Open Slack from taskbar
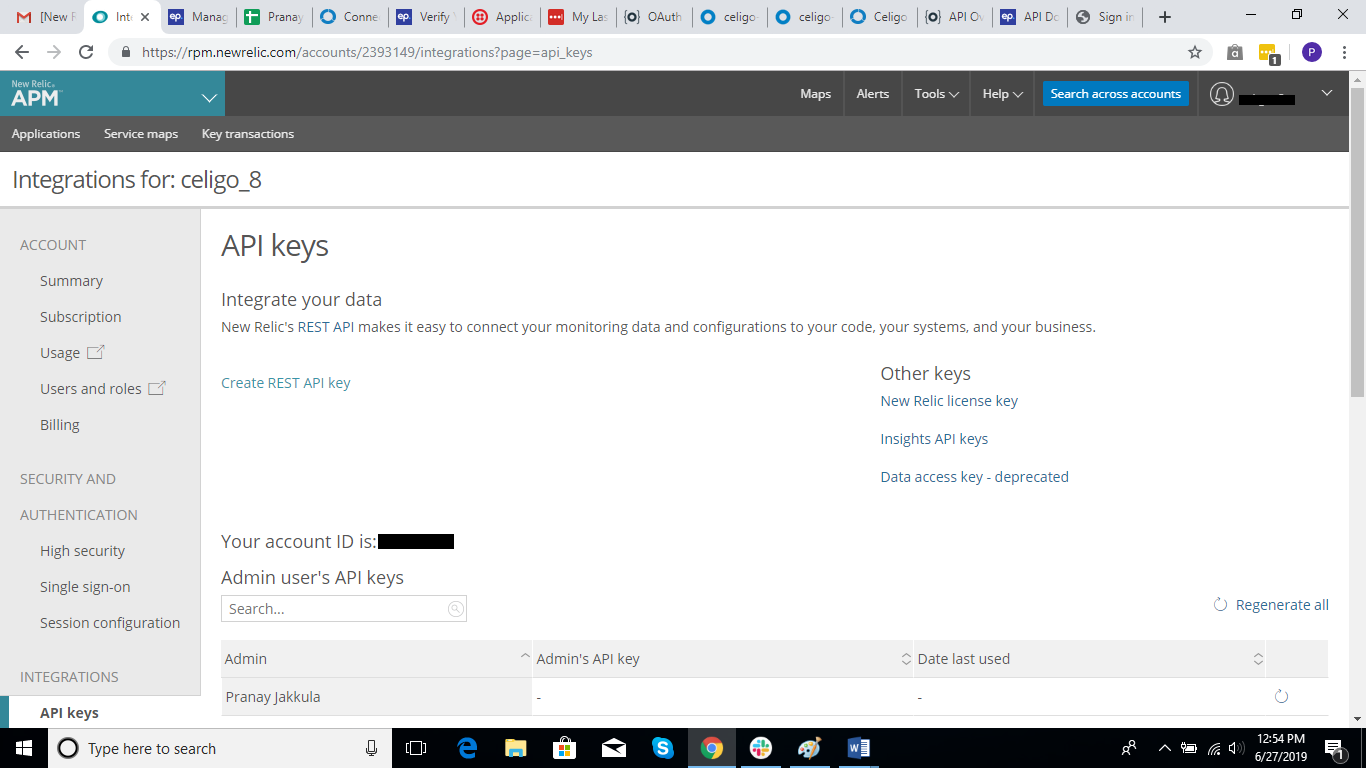Image resolution: width=1366 pixels, height=768 pixels. point(761,748)
